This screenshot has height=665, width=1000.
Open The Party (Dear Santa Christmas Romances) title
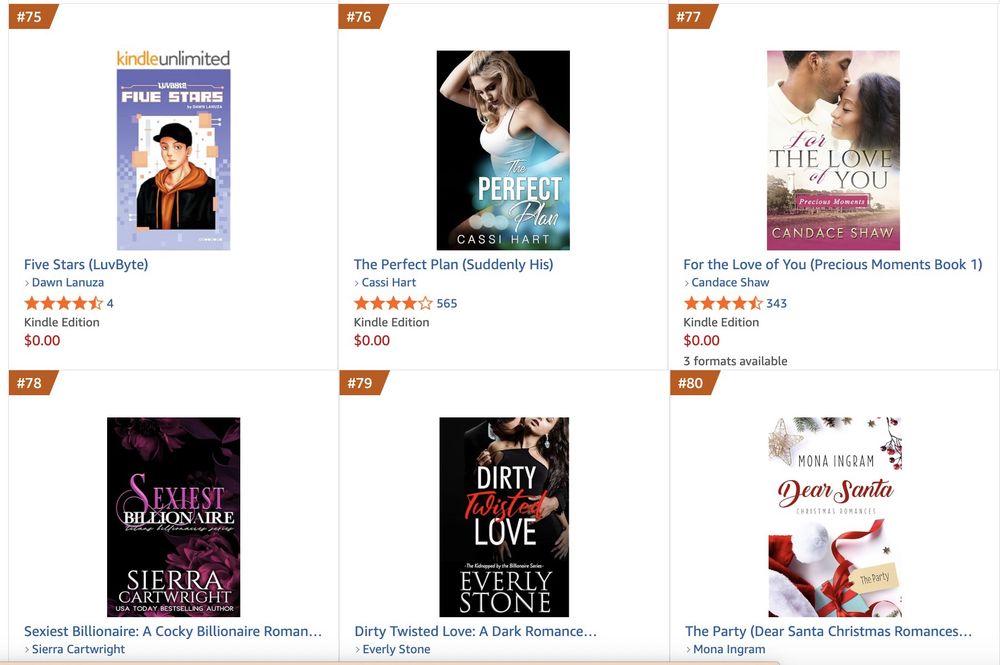coord(828,631)
